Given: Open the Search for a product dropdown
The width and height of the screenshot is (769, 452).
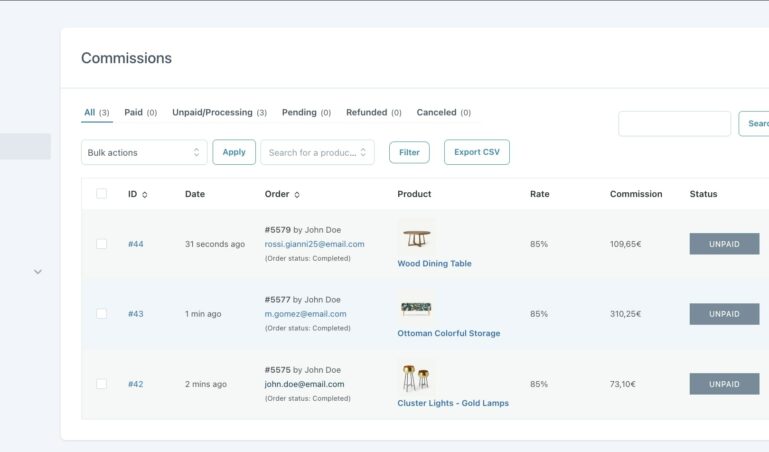Looking at the screenshot, I should (x=317, y=152).
